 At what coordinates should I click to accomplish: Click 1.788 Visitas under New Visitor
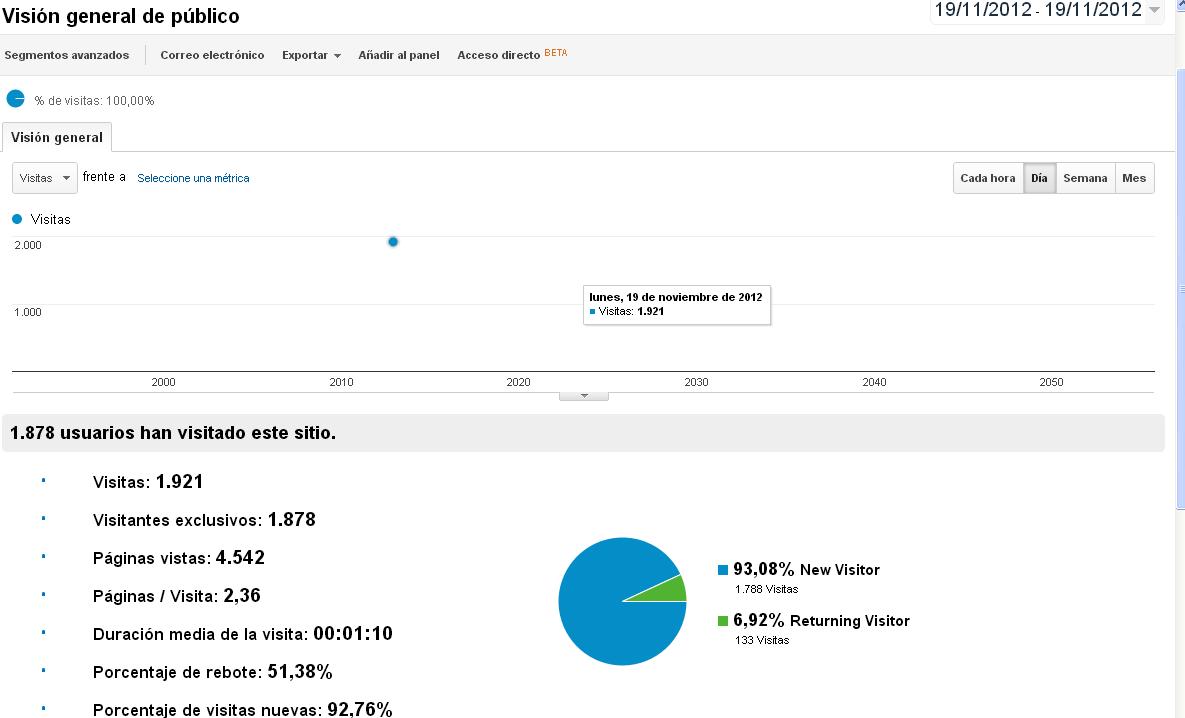click(x=766, y=590)
